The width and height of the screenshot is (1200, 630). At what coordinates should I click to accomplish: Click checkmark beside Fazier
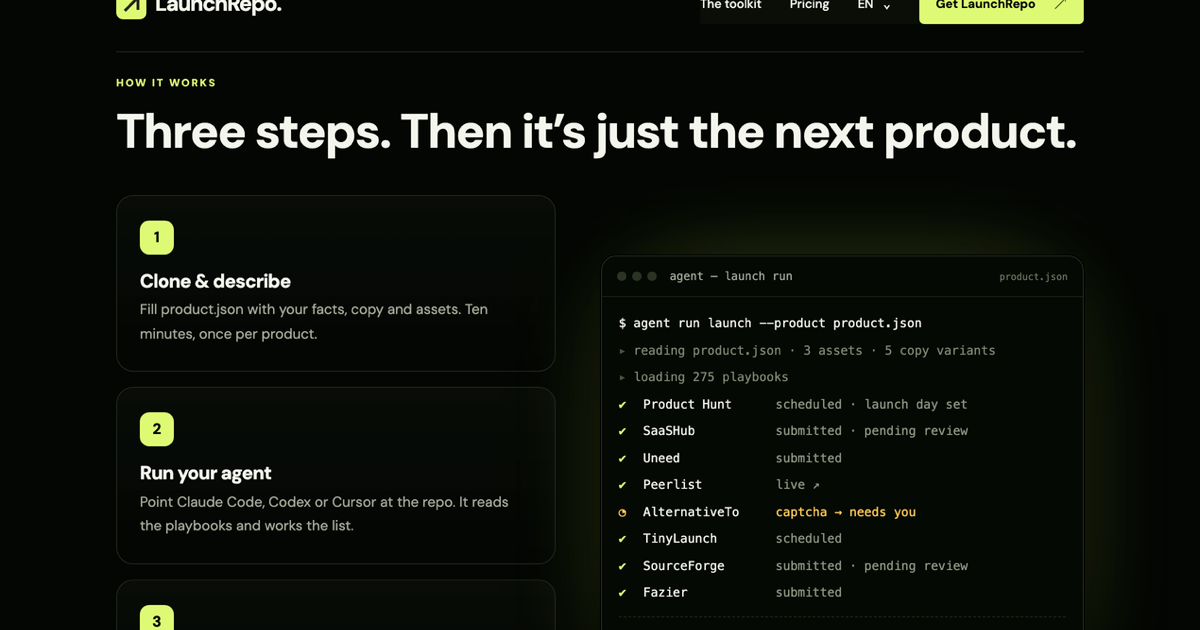coord(622,593)
